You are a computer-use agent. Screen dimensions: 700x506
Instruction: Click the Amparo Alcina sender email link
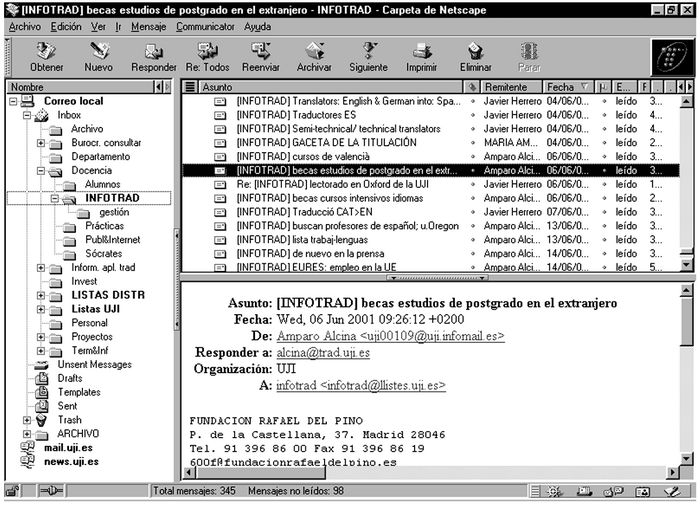click(x=390, y=336)
